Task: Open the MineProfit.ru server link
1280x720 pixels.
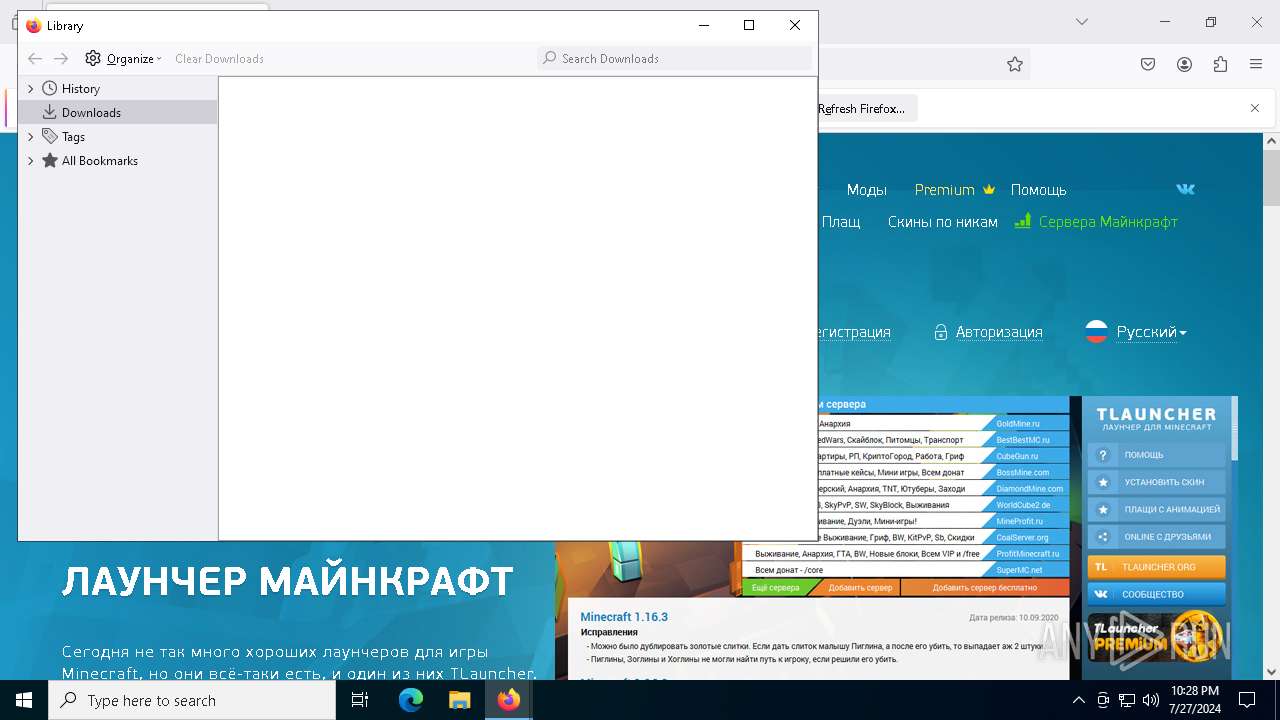Action: (1019, 521)
